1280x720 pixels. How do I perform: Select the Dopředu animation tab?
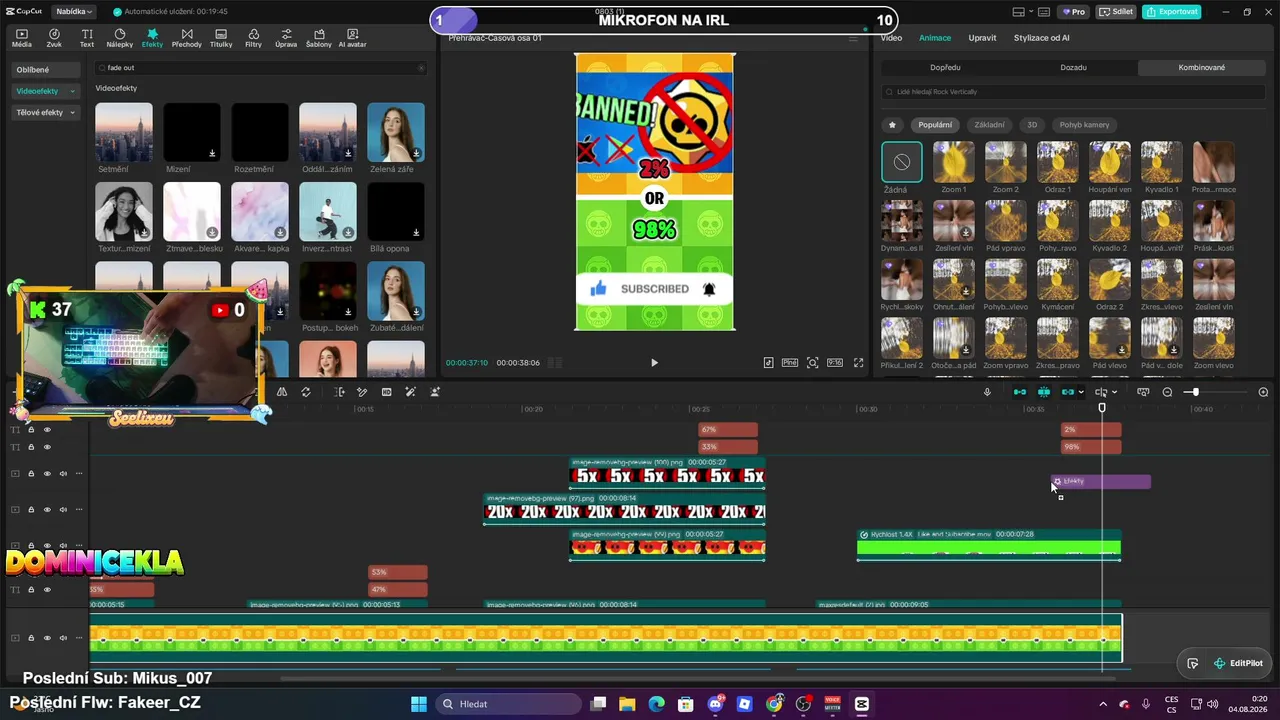(945, 68)
